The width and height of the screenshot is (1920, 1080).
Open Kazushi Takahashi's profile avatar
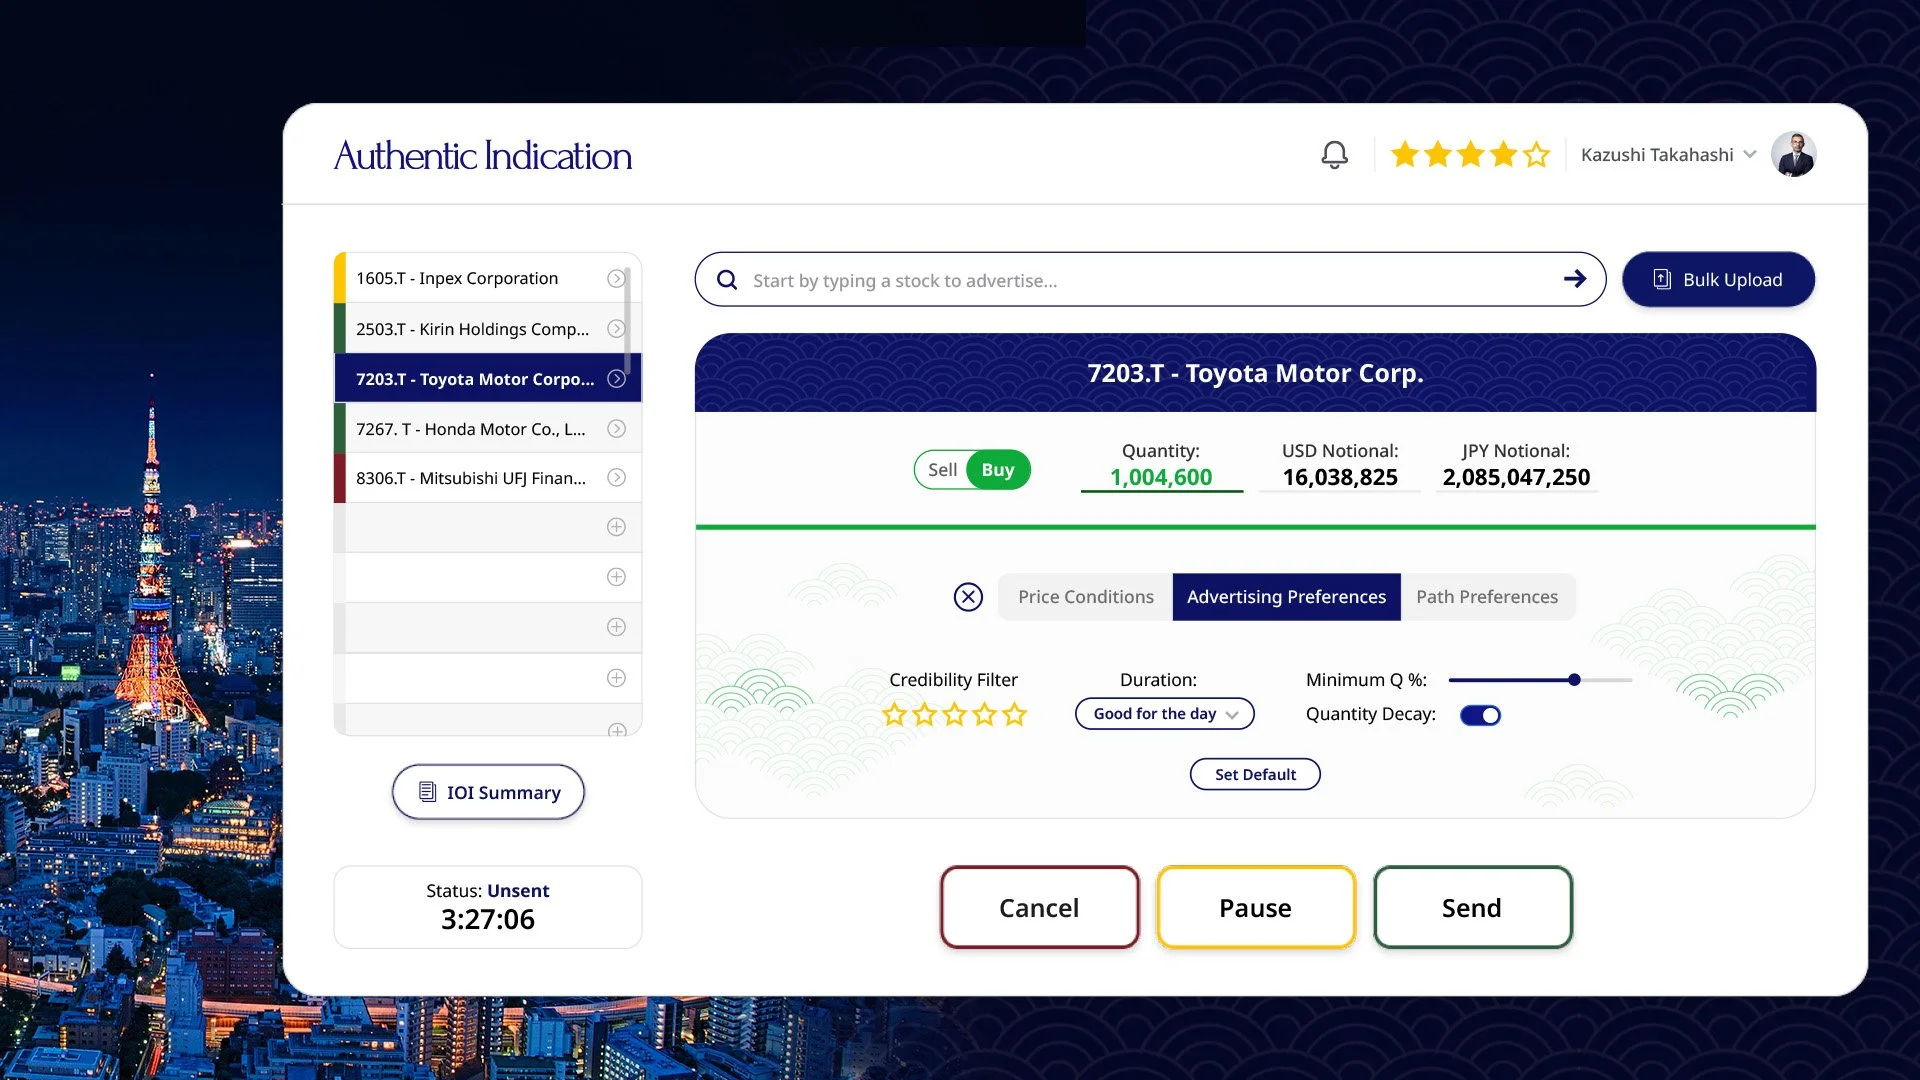1795,153
